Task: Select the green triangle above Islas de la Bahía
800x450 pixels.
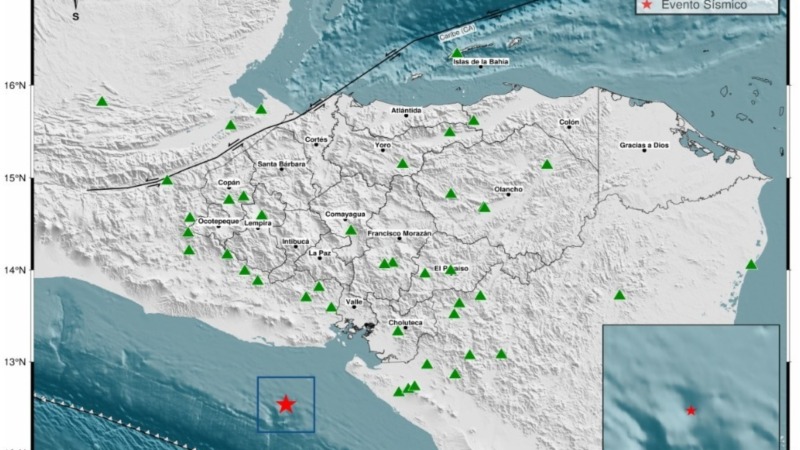Action: point(457,53)
